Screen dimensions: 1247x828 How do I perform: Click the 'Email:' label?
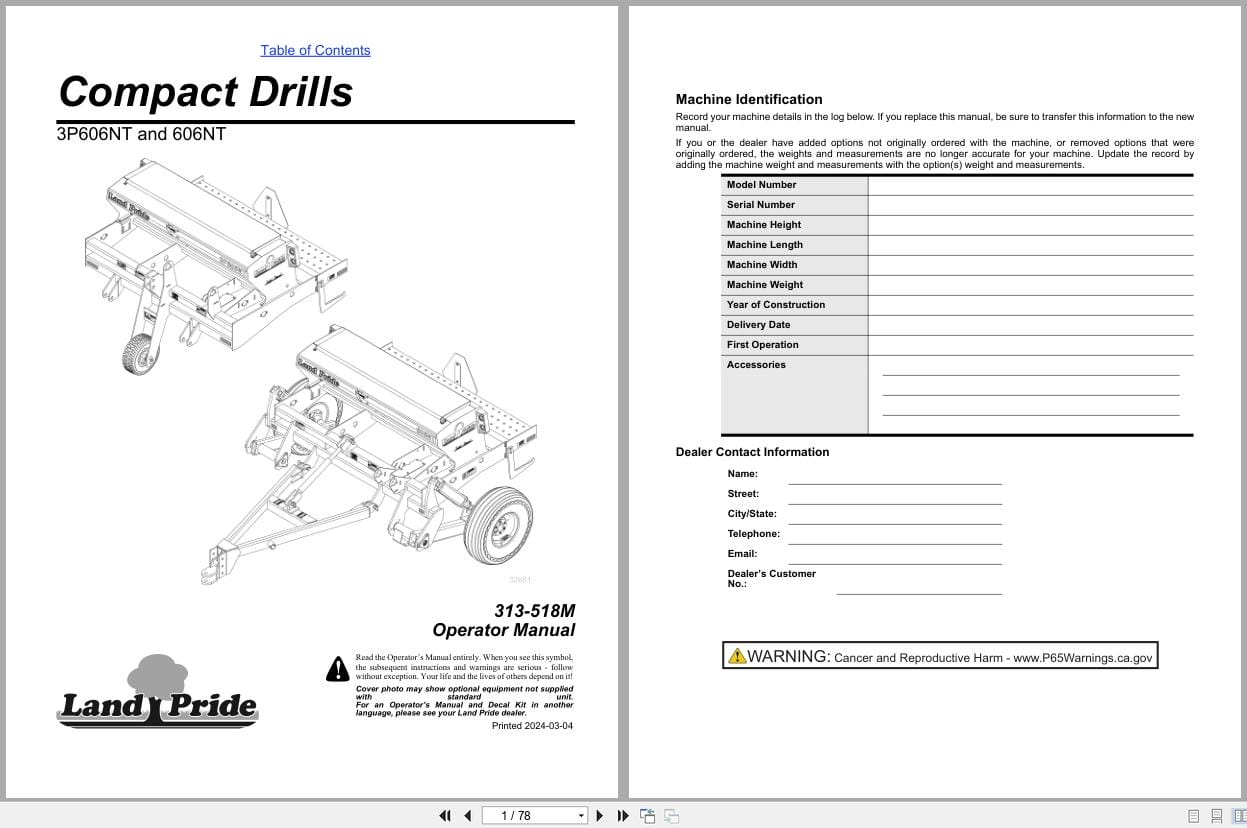tap(742, 554)
